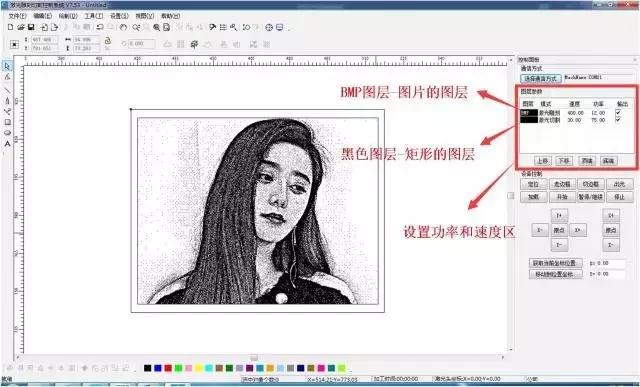Viewport: 640px width, 387px height.
Task: Click the 加载 button
Action: (533, 197)
